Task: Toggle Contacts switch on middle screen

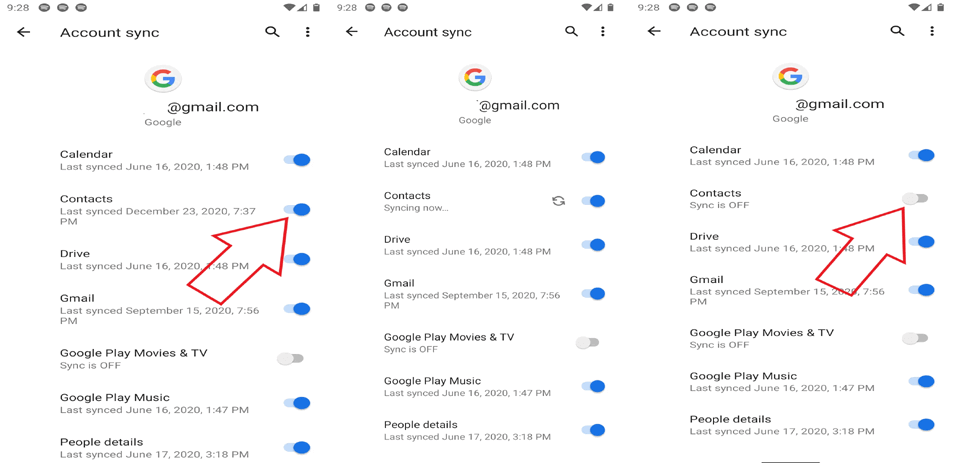Action: (x=593, y=201)
